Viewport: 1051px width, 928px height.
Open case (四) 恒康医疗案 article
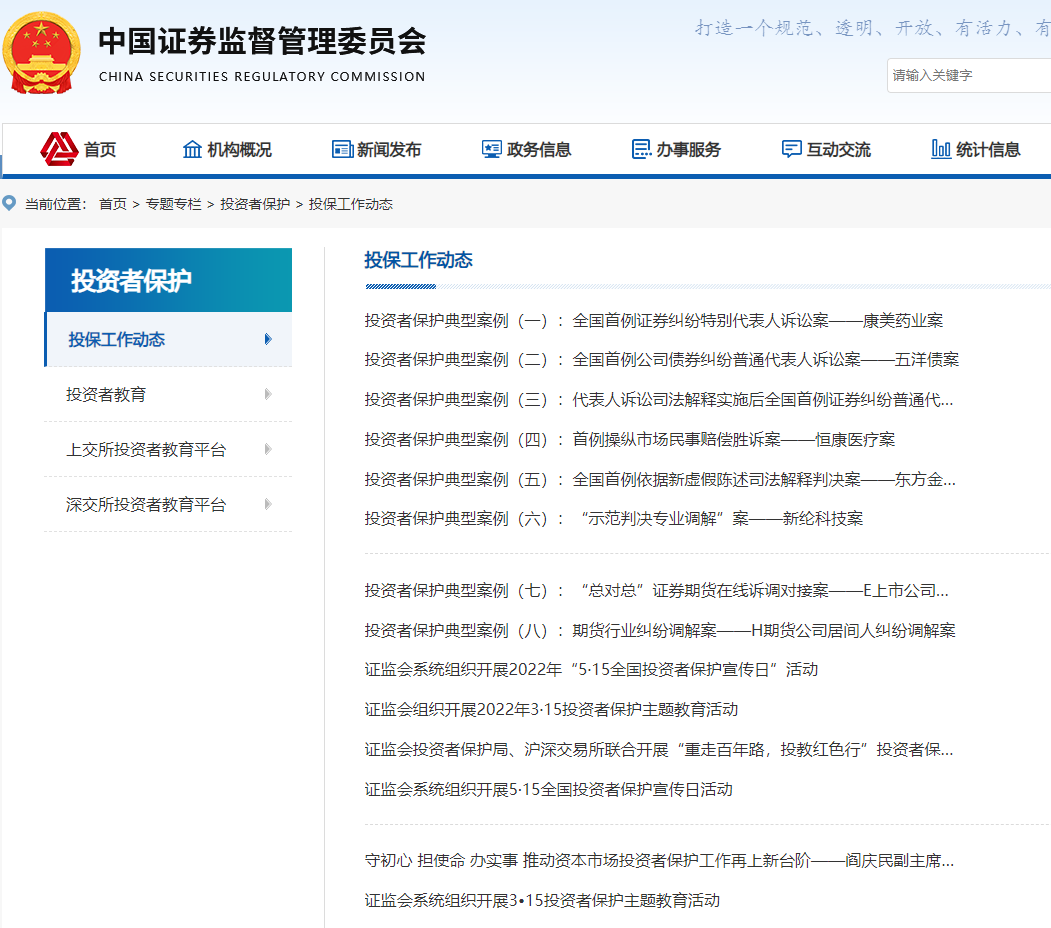pyautogui.click(x=629, y=439)
